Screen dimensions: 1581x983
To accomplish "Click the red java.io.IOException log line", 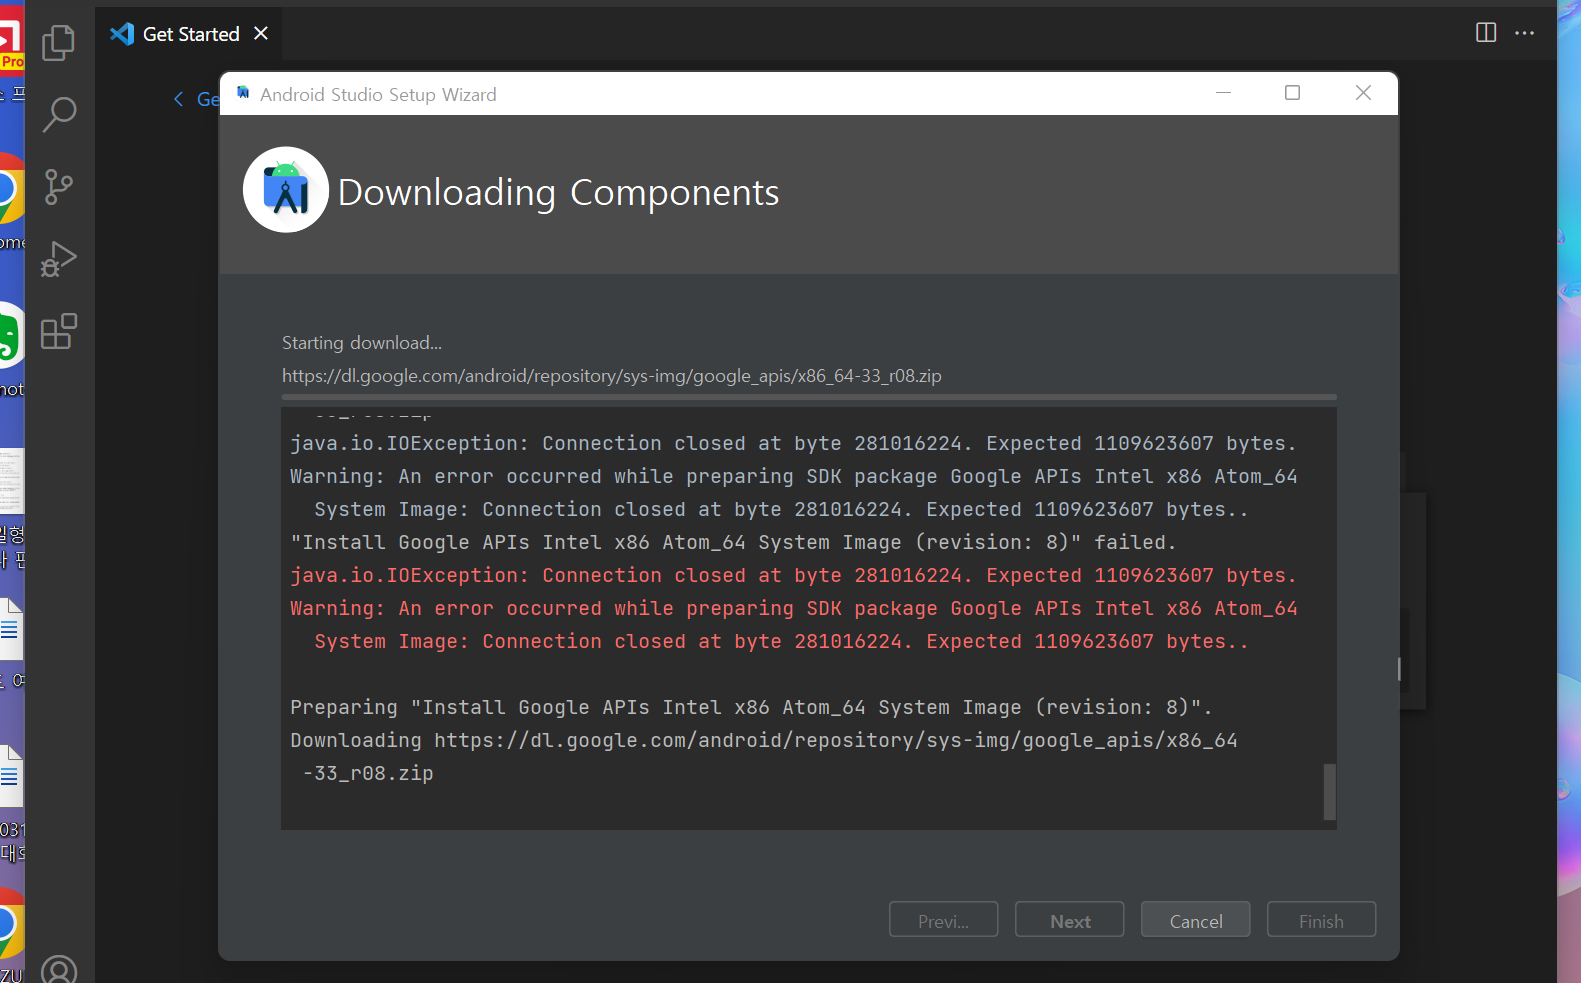I will pyautogui.click(x=794, y=576).
